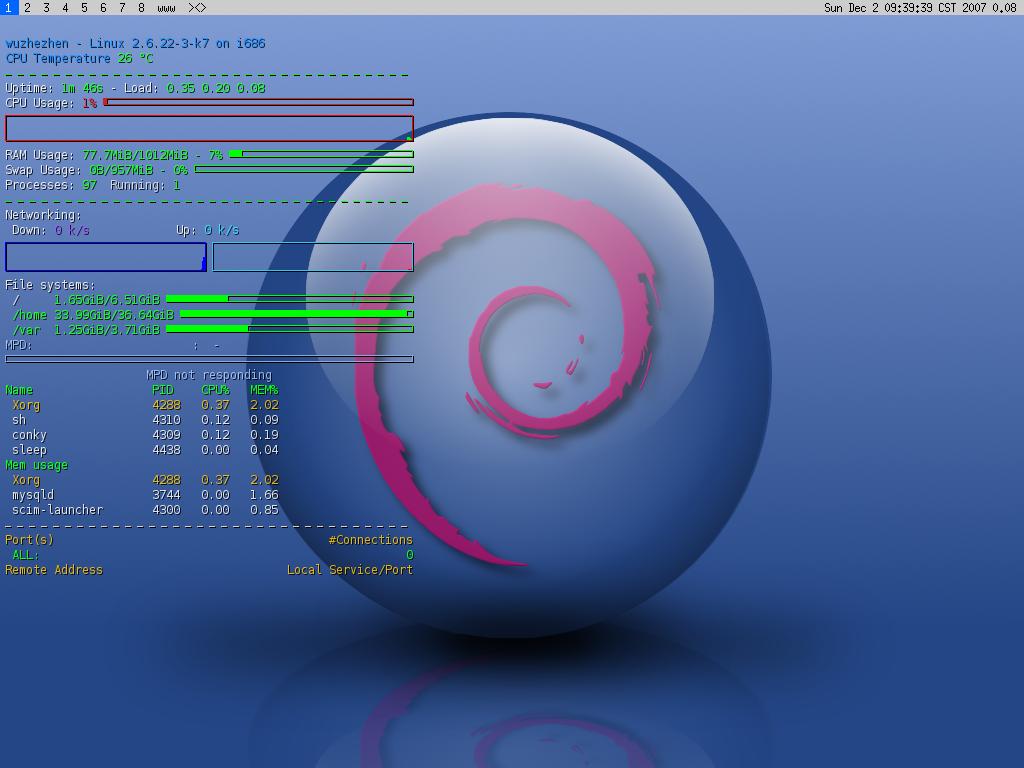The width and height of the screenshot is (1024, 768).
Task: Click PID '3744' in the mysqld row
Action: [167, 495]
